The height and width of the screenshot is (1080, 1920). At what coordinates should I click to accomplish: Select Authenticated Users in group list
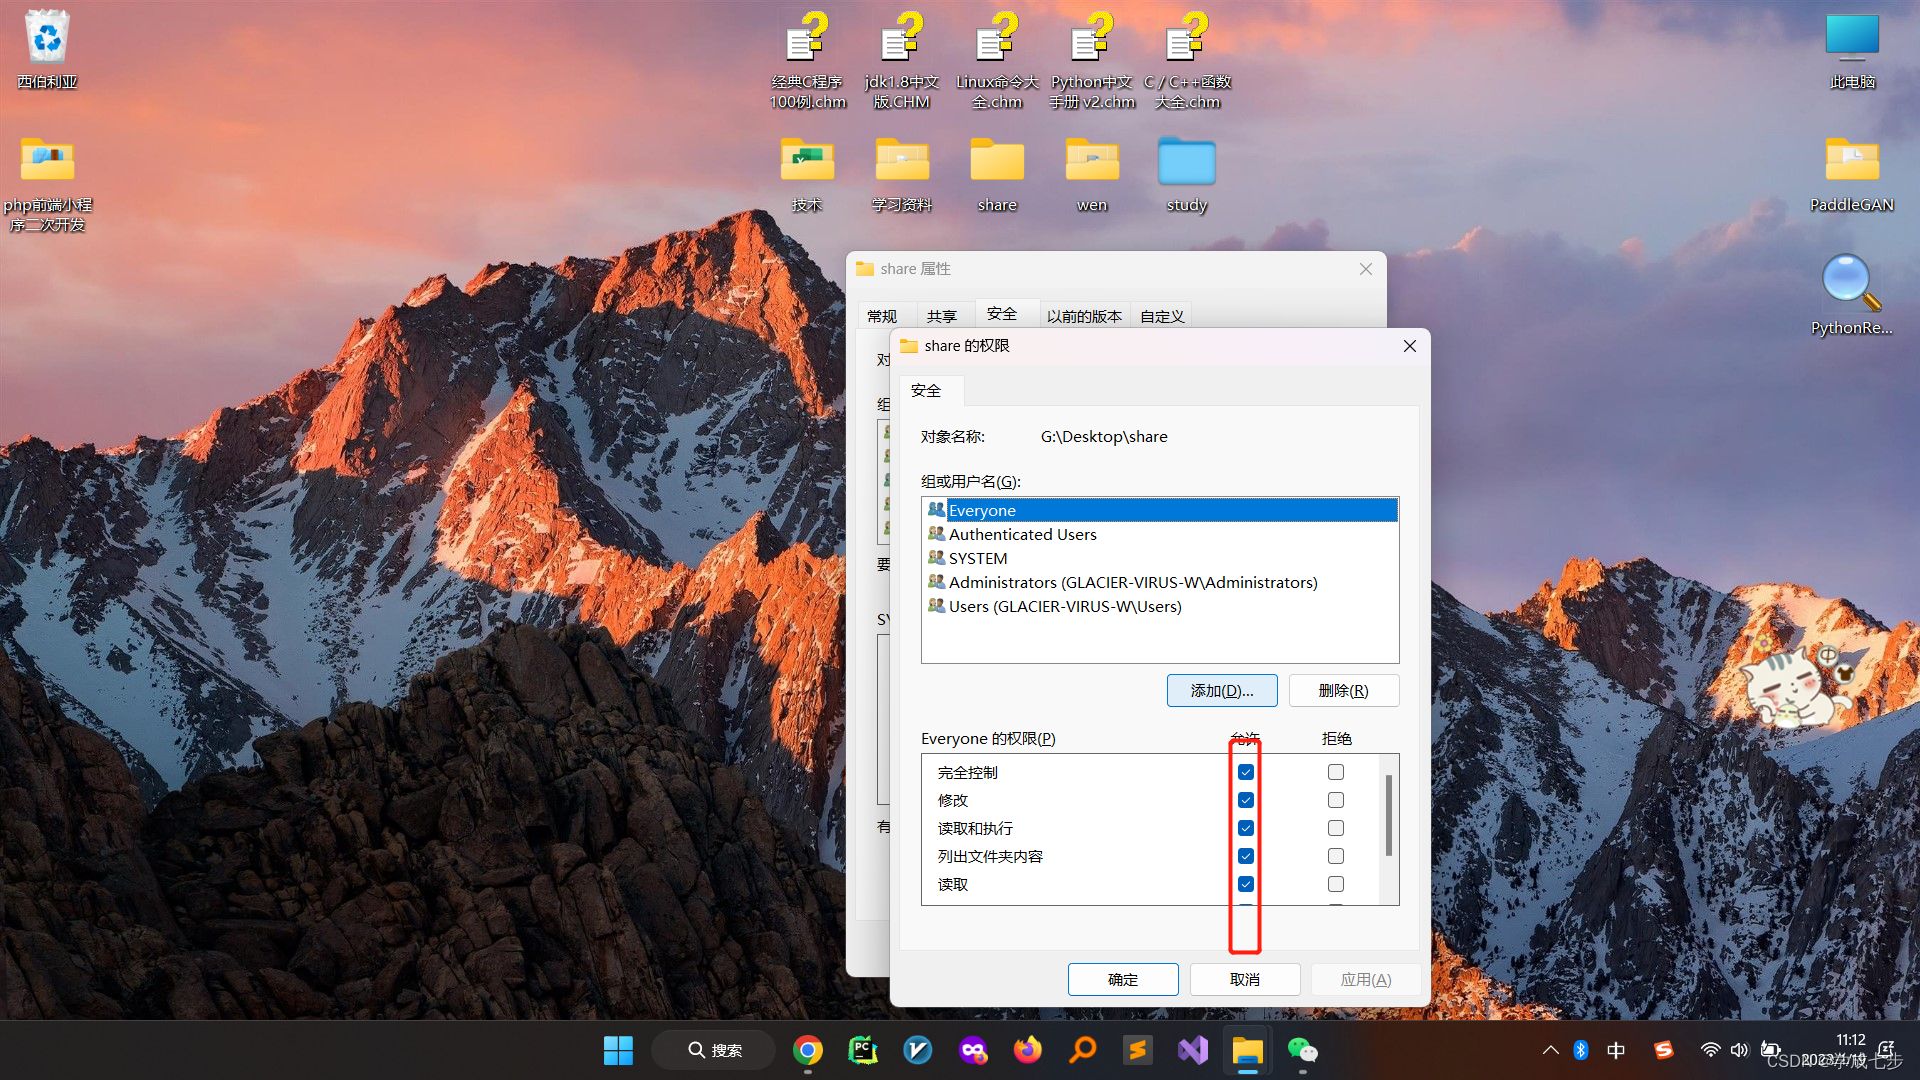[x=1022, y=534]
